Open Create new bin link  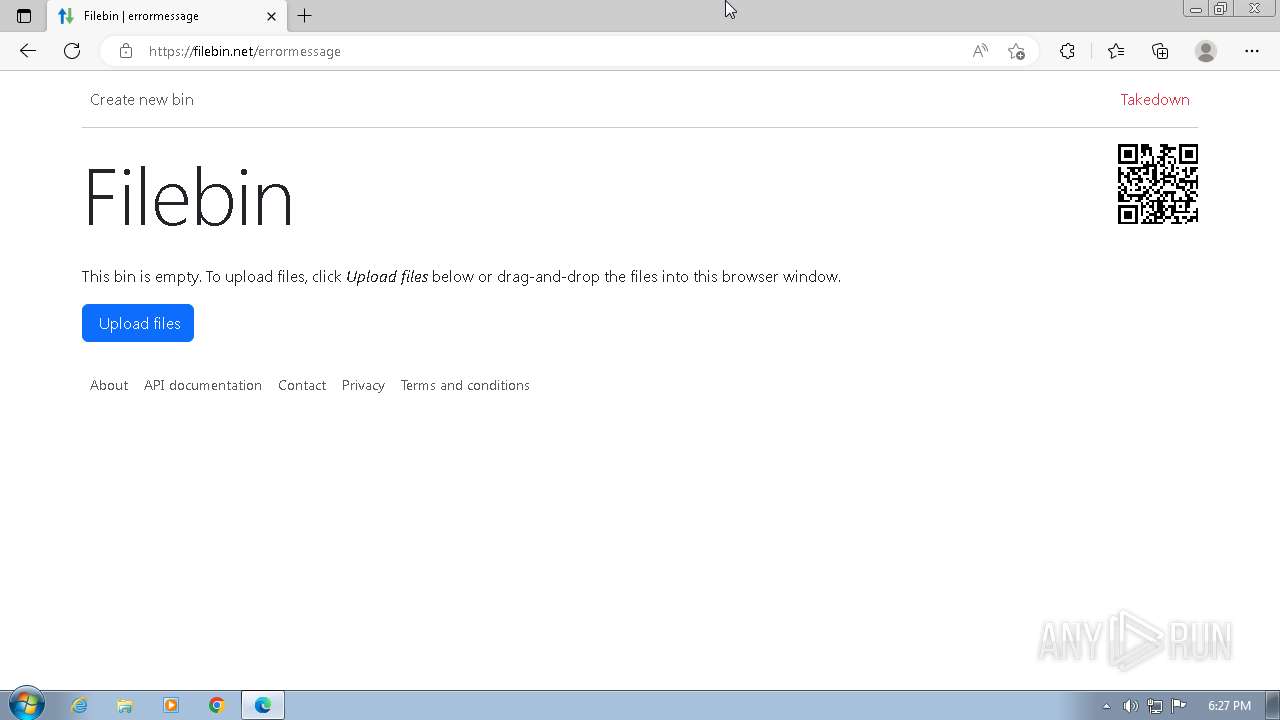tap(142, 99)
